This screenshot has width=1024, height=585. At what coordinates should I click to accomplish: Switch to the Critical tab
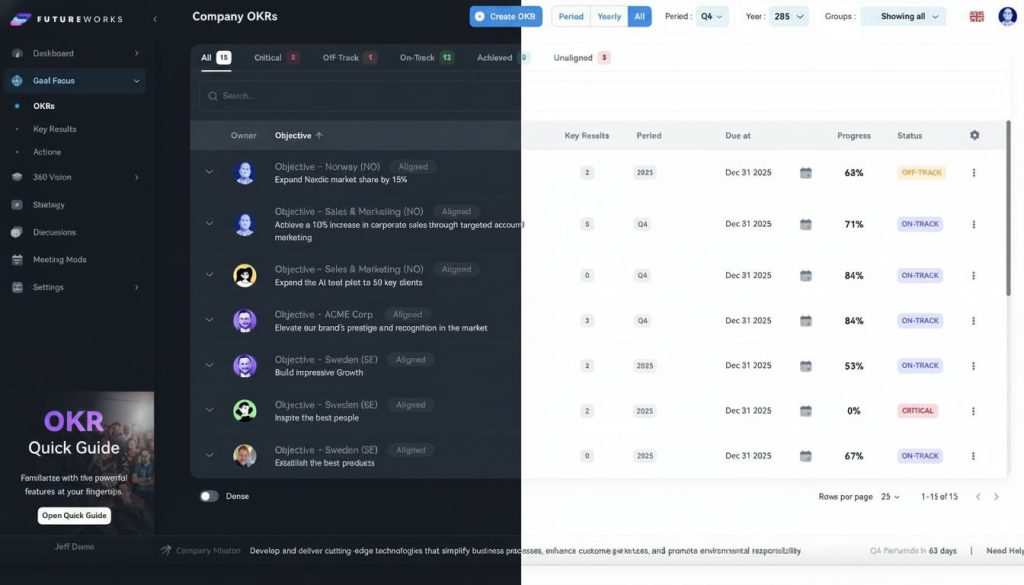(x=275, y=58)
